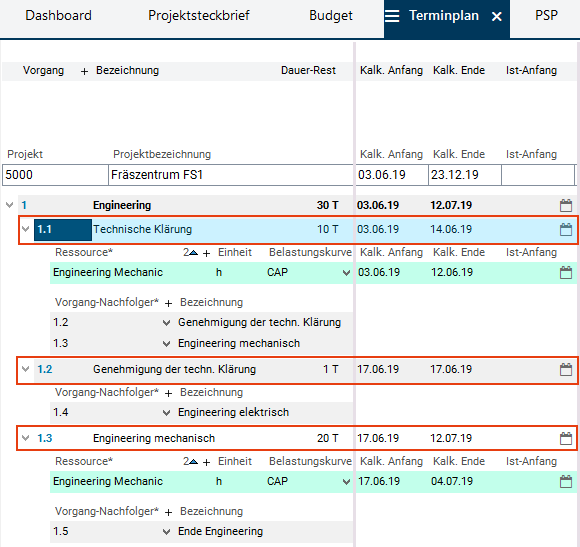Open calendar icon for Engineering mechanisch row
This screenshot has height=547, width=580.
coord(566,438)
